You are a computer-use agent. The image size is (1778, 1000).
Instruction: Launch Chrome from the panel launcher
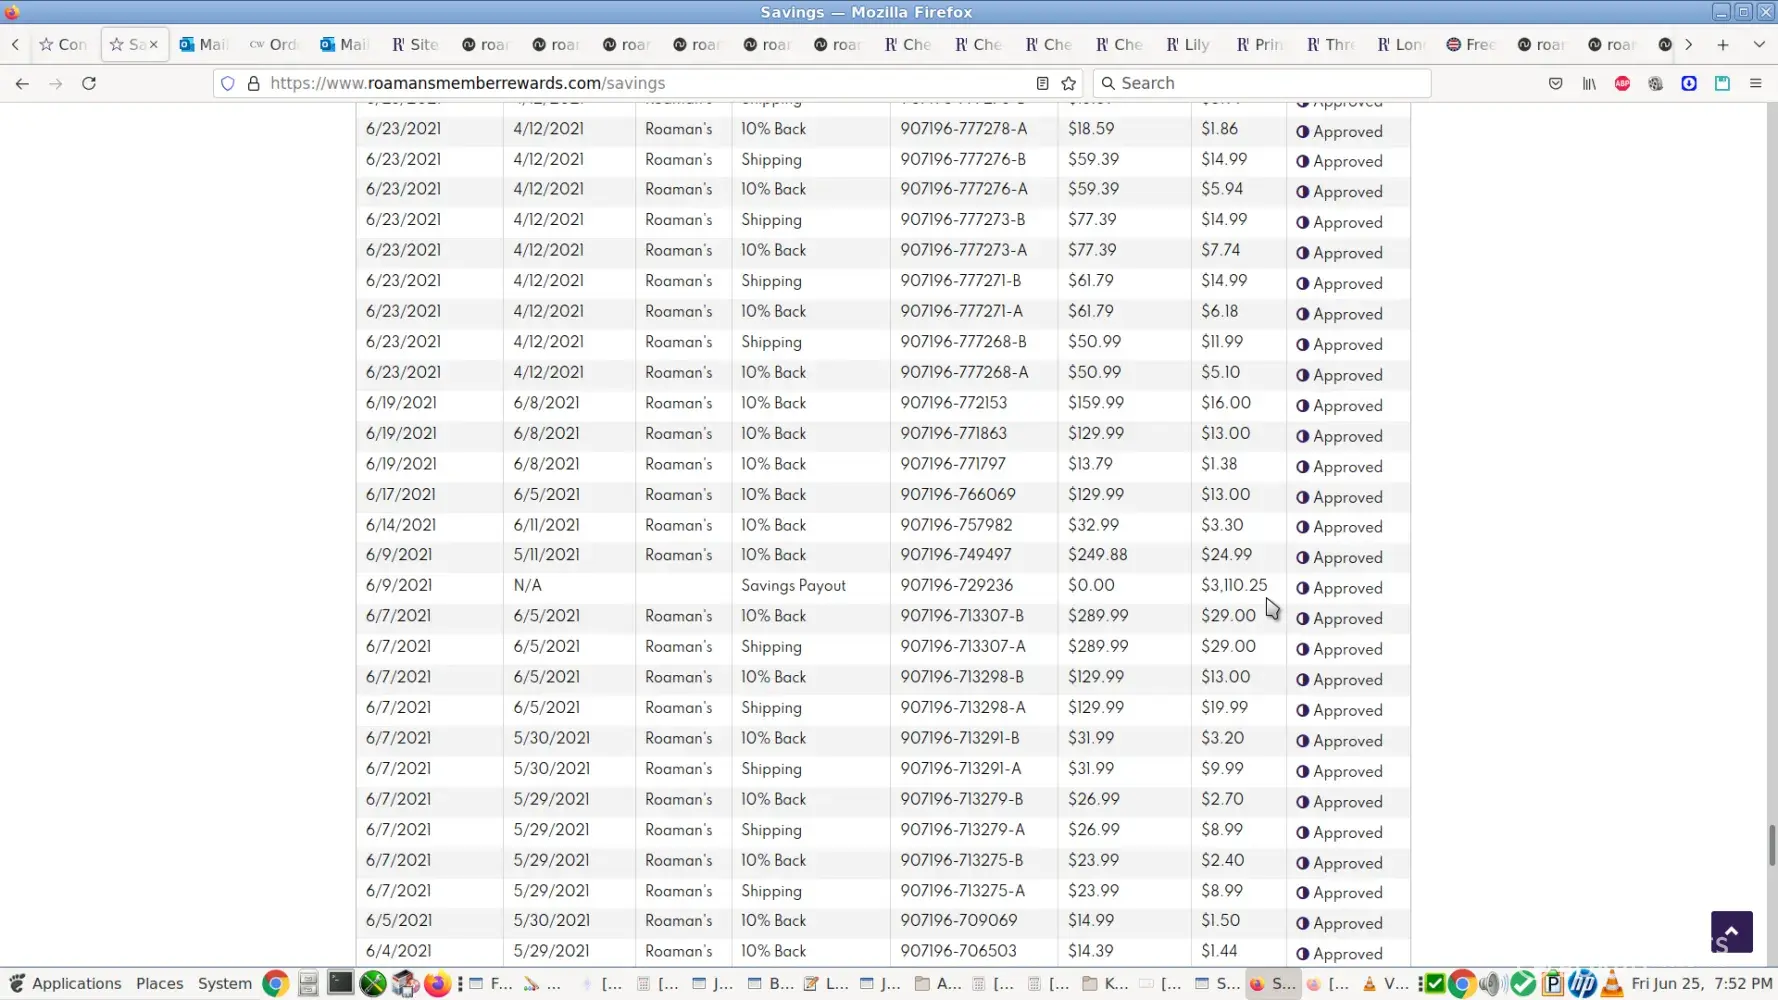(x=275, y=984)
